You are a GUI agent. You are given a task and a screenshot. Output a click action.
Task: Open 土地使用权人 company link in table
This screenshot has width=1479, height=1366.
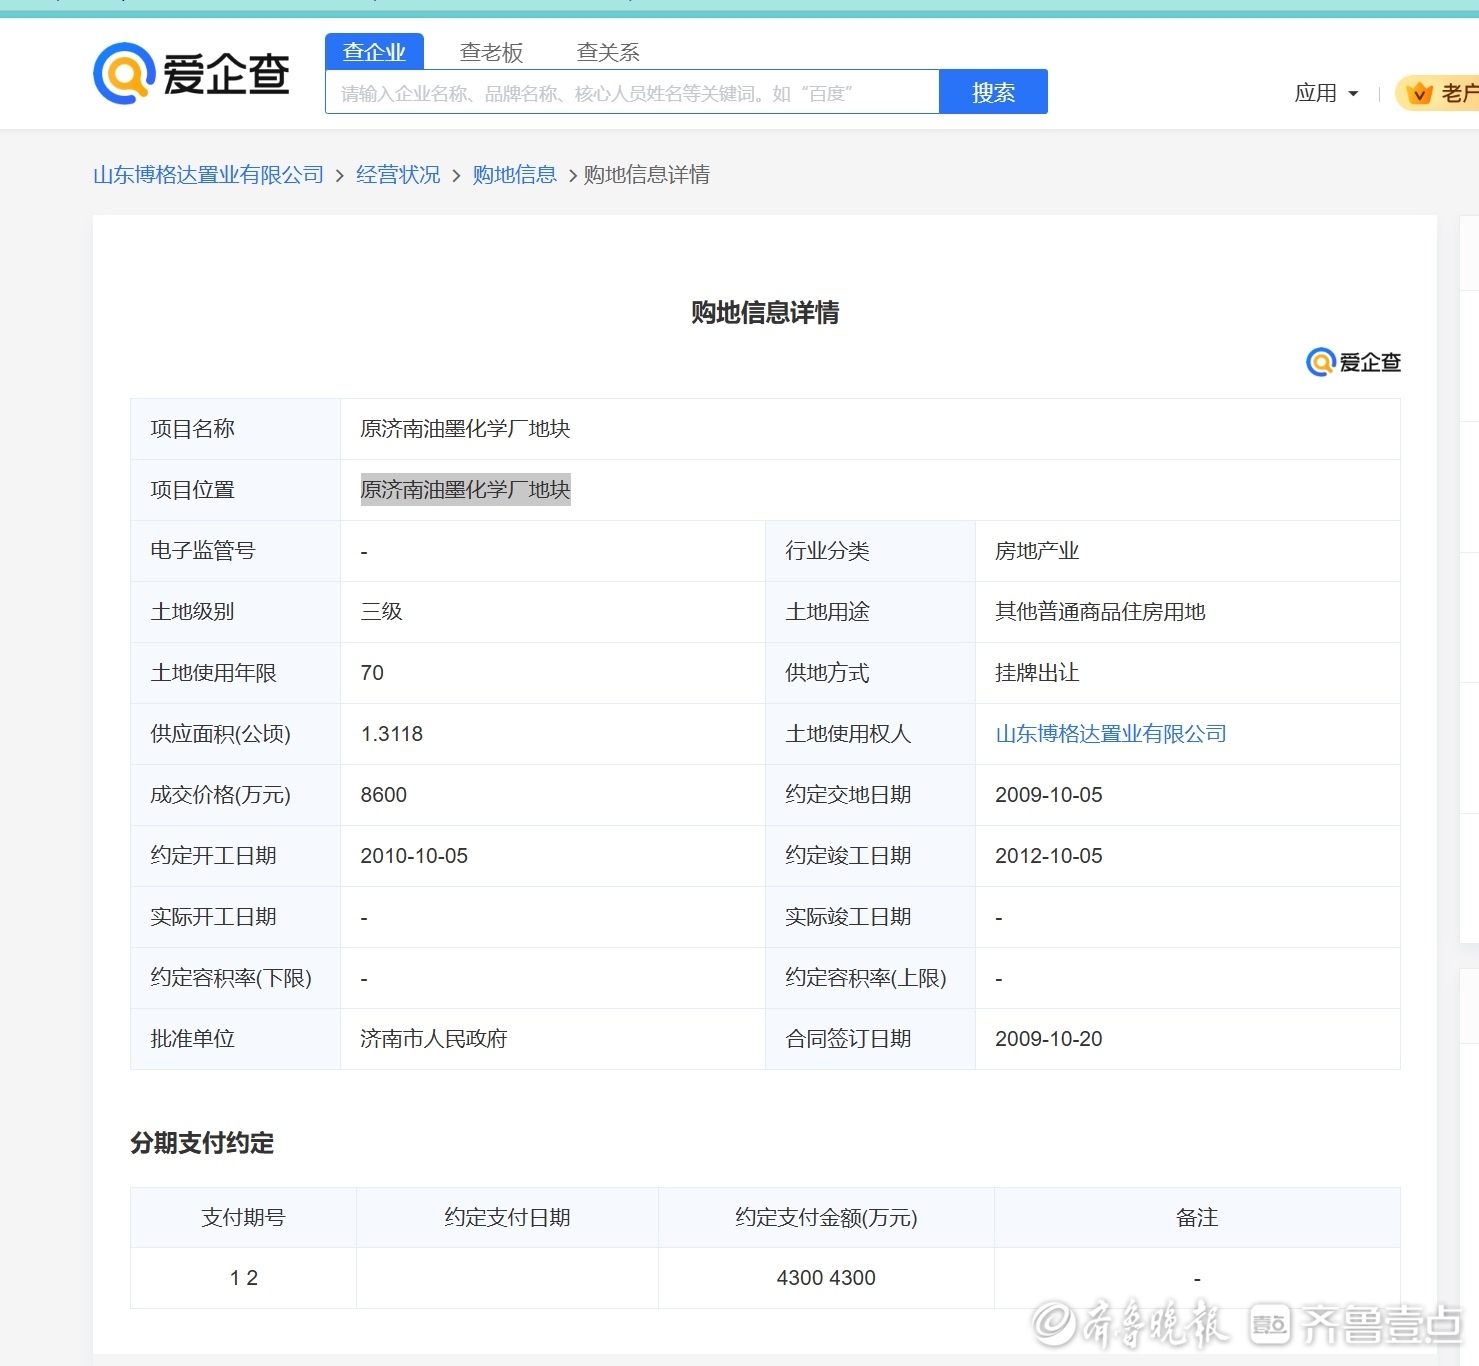(x=1110, y=734)
